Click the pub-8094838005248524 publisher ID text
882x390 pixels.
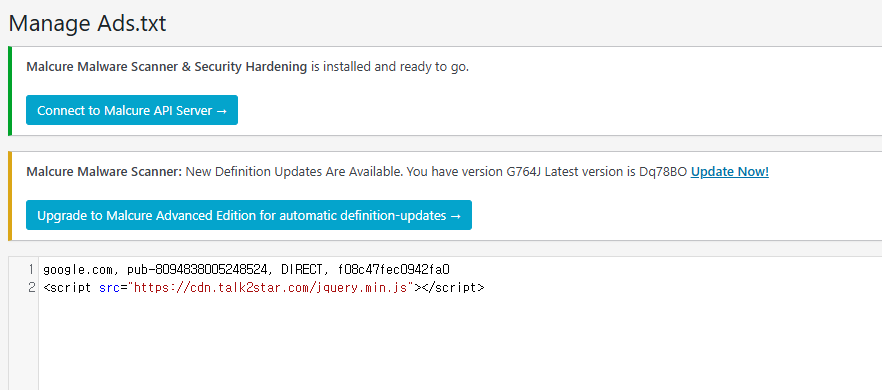point(196,270)
